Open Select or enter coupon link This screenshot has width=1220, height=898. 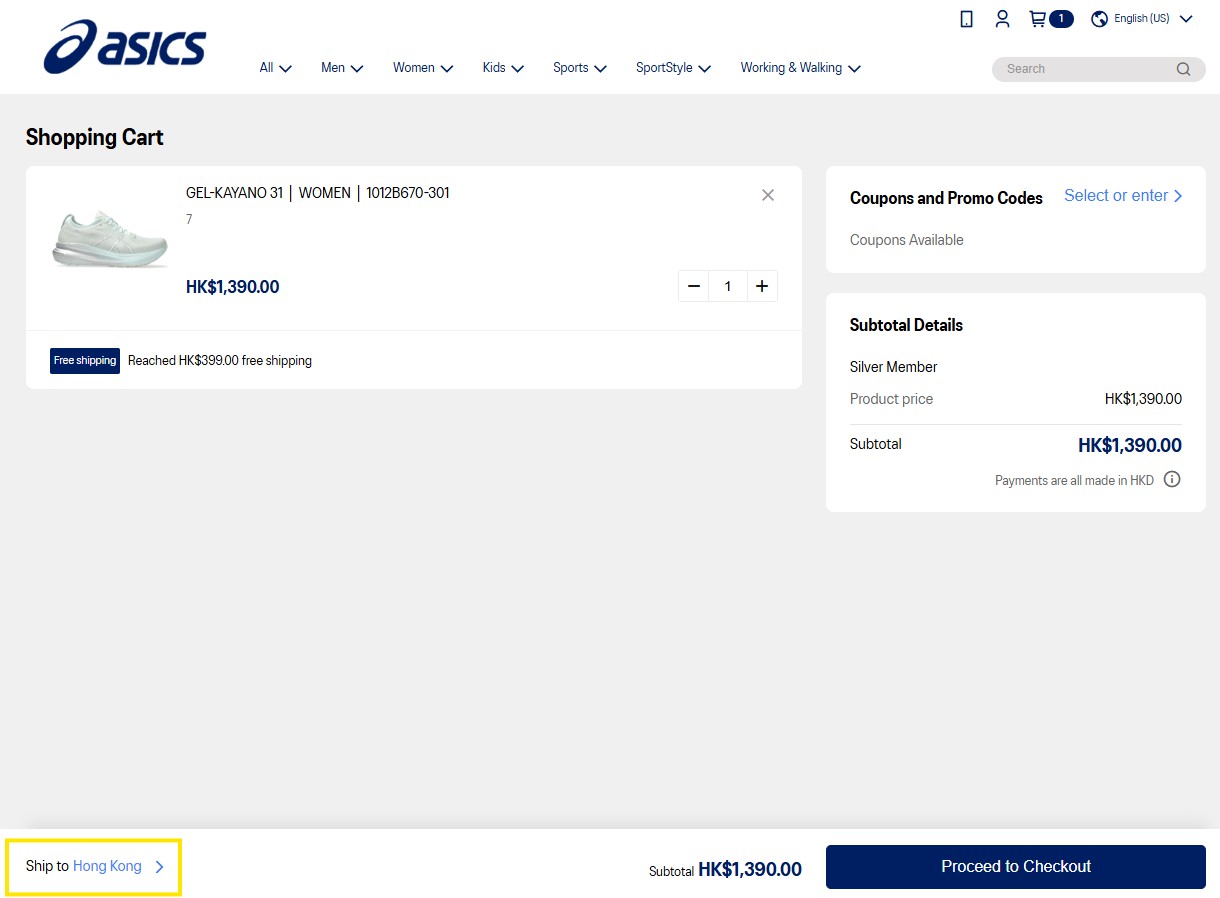(1123, 196)
